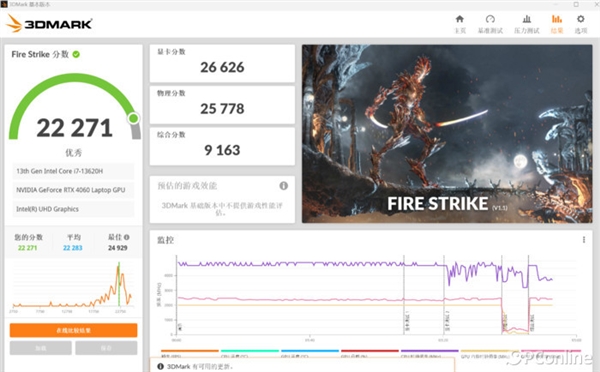Image resolution: width=600 pixels, height=372 pixels.
Task: Toggle the orange frame rate legend line
Action: tap(190, 351)
